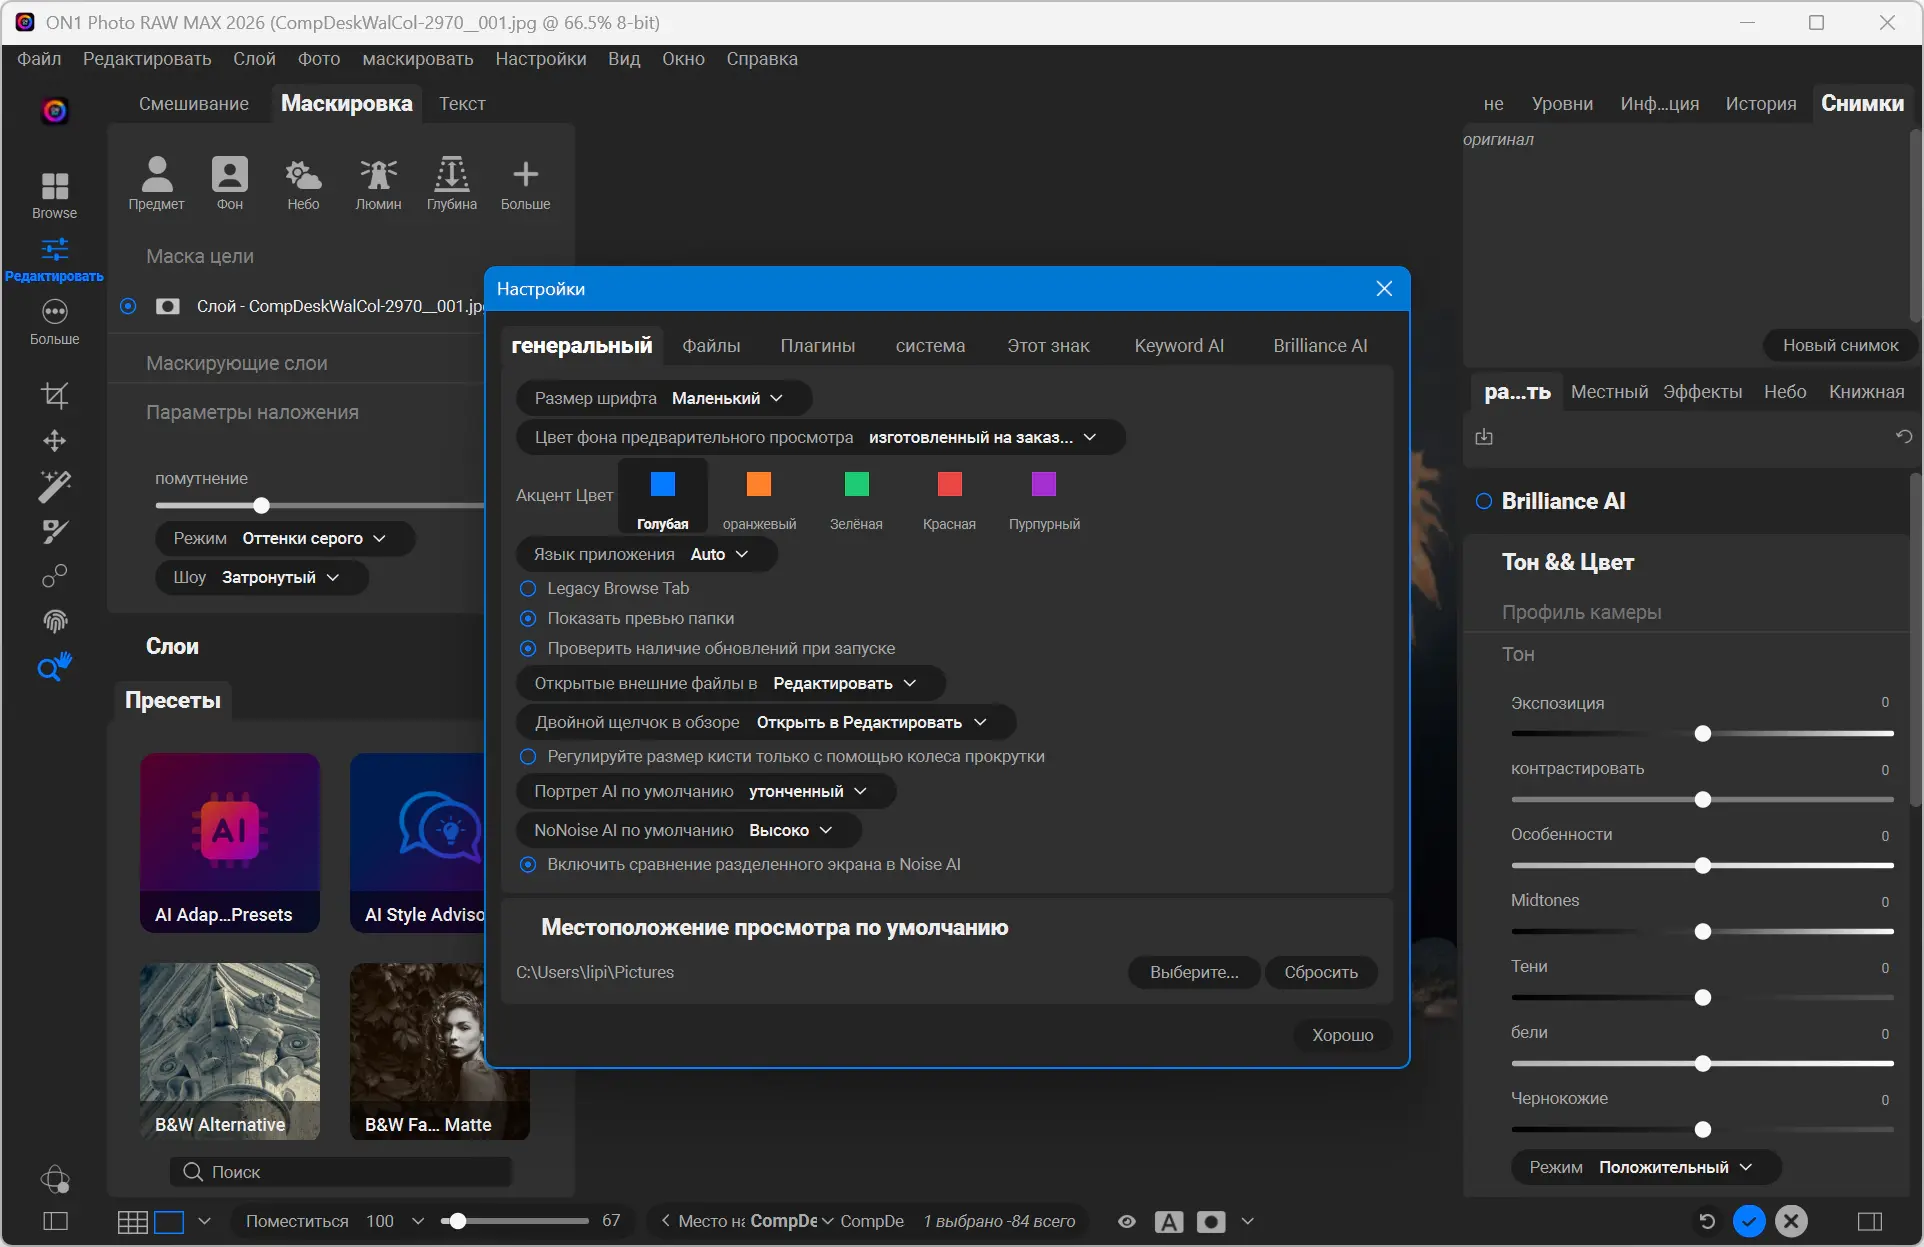Select the Move transform tool icon
This screenshot has width=1924, height=1247.
[x=54, y=441]
